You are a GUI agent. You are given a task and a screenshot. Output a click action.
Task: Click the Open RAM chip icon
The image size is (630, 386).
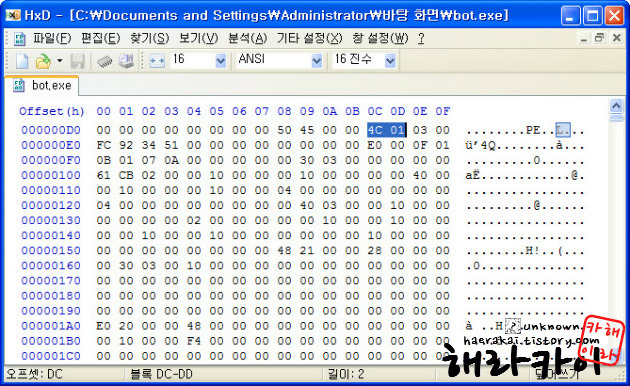pos(104,61)
